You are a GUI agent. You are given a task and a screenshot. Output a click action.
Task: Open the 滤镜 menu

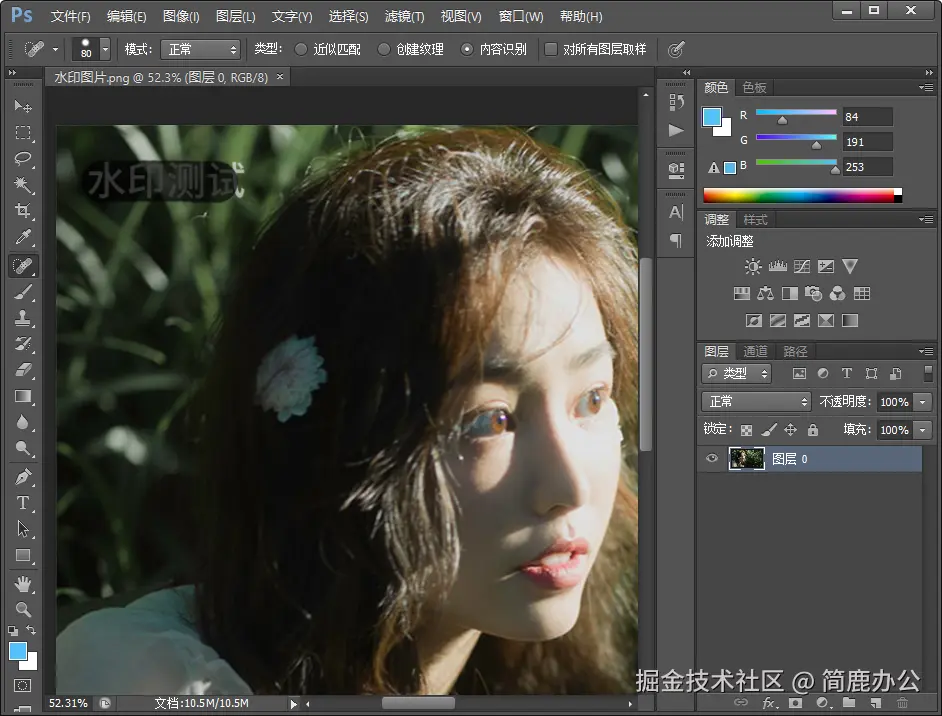coord(405,16)
